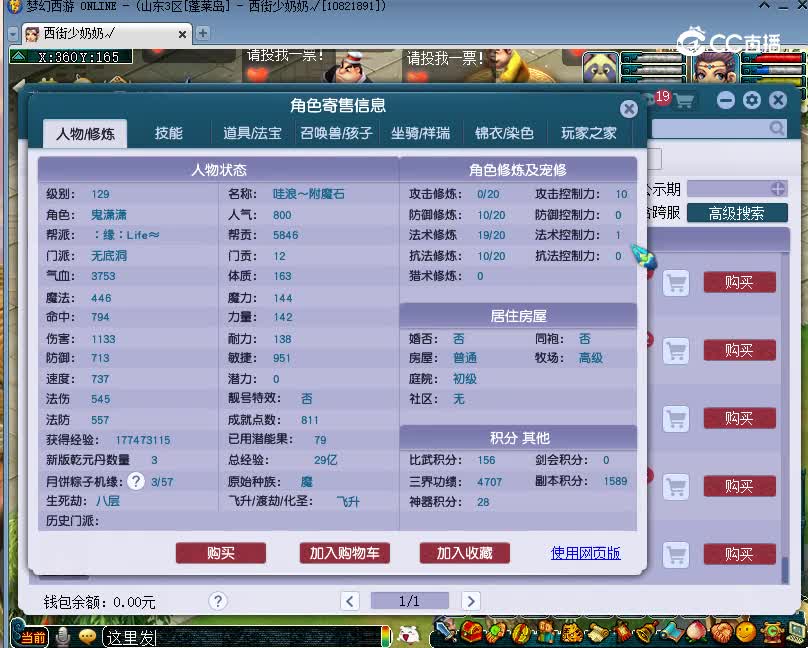Click the 当前 chat channel button
The width and height of the screenshot is (808, 648).
click(34, 637)
